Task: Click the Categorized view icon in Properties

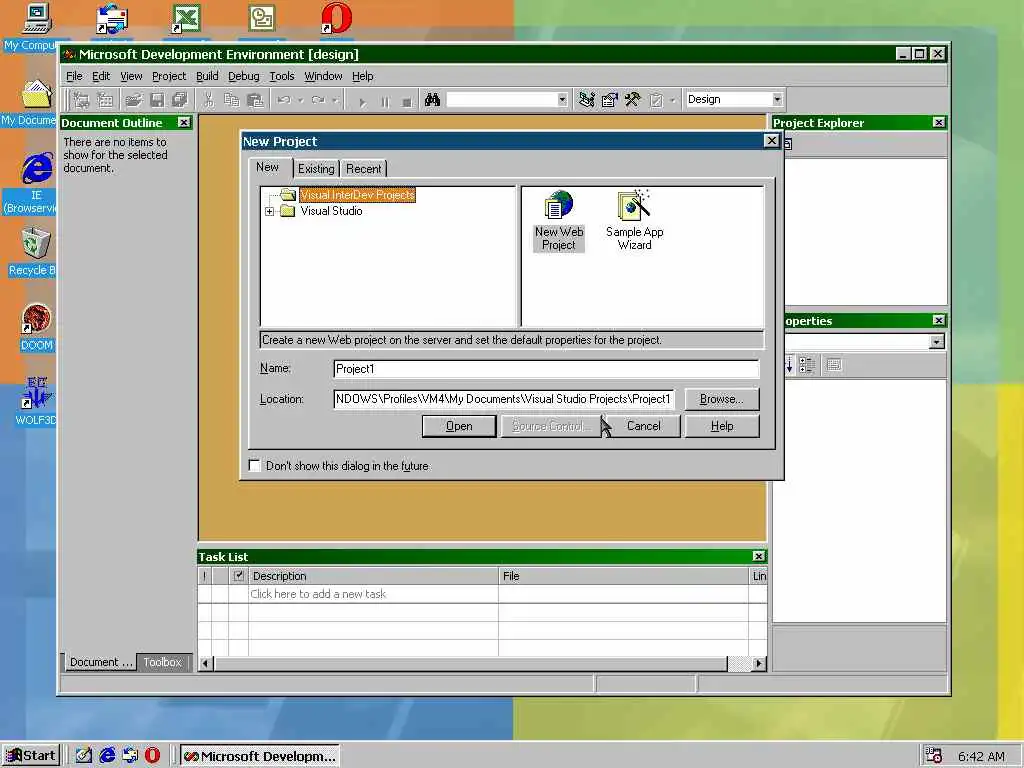Action: point(807,365)
